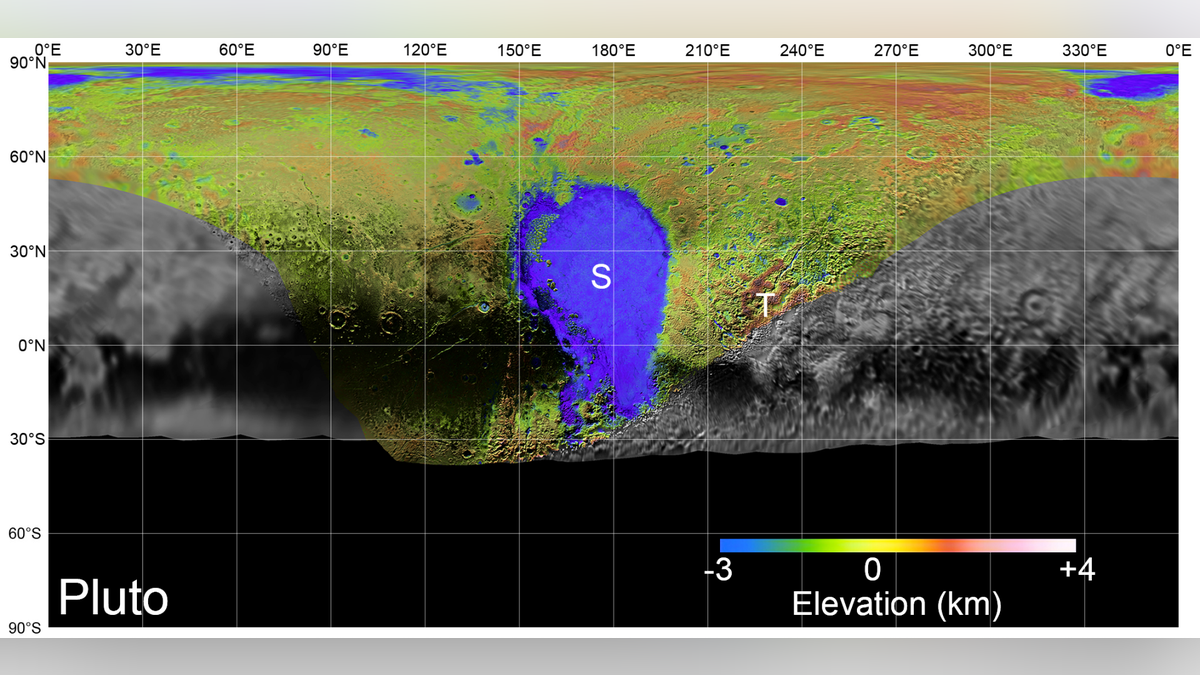
Task: Click the "Elevation (km)" legend label
Action: point(896,603)
